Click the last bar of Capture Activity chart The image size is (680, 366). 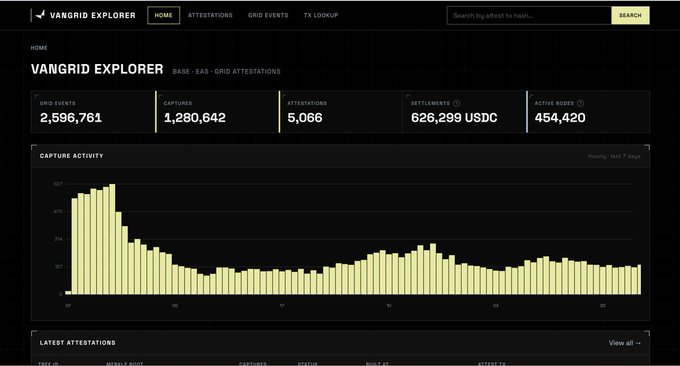pyautogui.click(x=639, y=280)
